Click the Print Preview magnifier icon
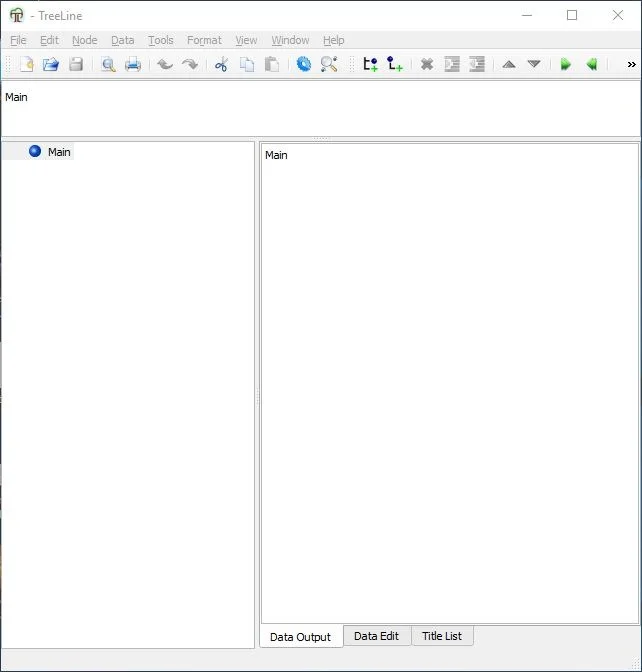Image resolution: width=642 pixels, height=672 pixels. pos(108,64)
